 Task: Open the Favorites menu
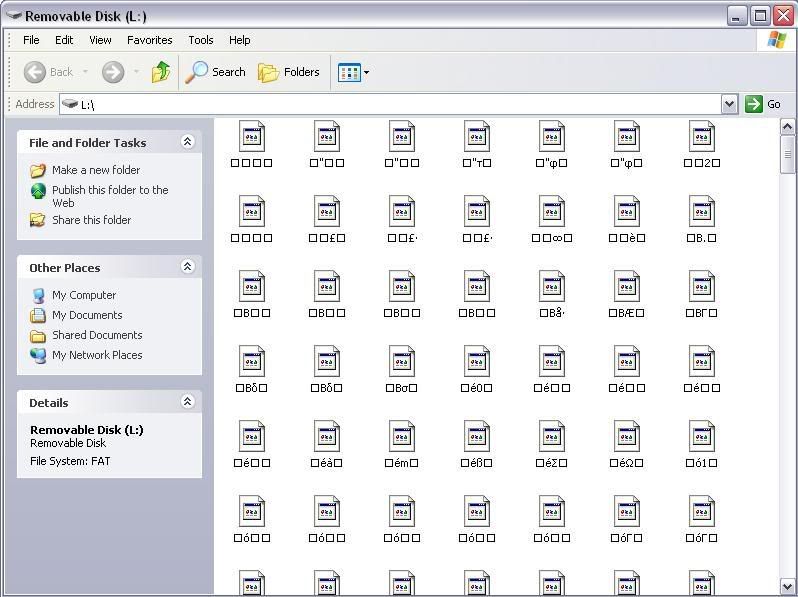[x=150, y=40]
